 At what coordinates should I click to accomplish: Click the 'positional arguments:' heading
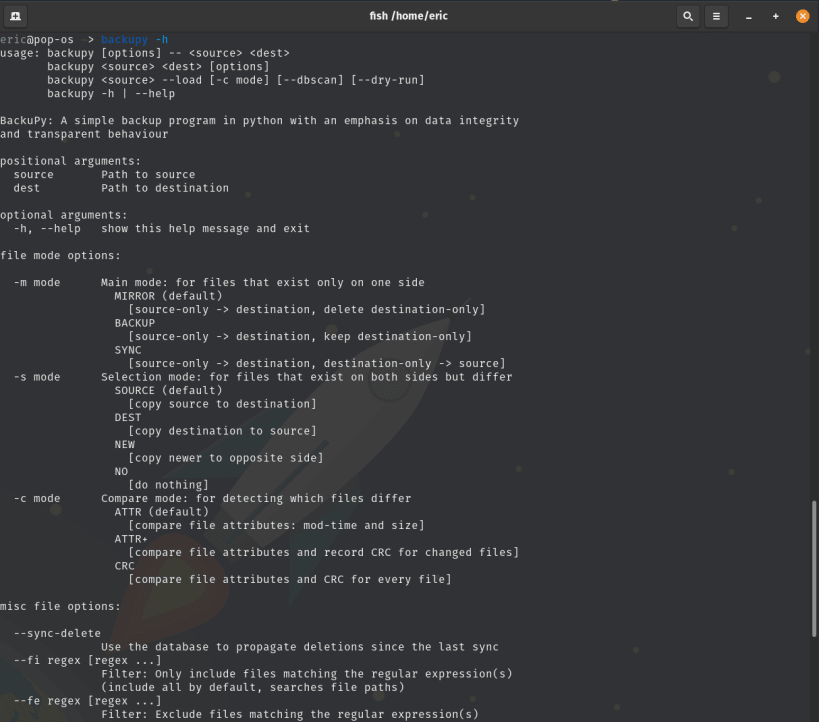71,161
